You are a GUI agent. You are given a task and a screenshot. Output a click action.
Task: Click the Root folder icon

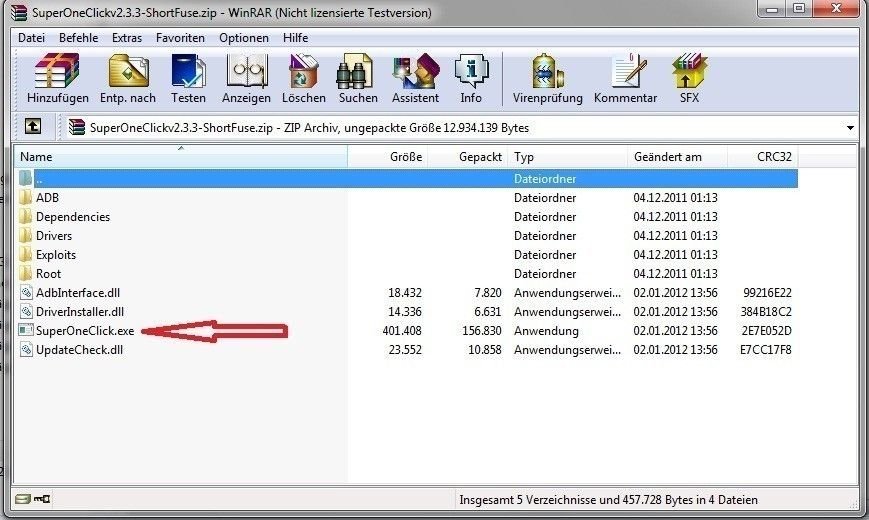(25, 273)
